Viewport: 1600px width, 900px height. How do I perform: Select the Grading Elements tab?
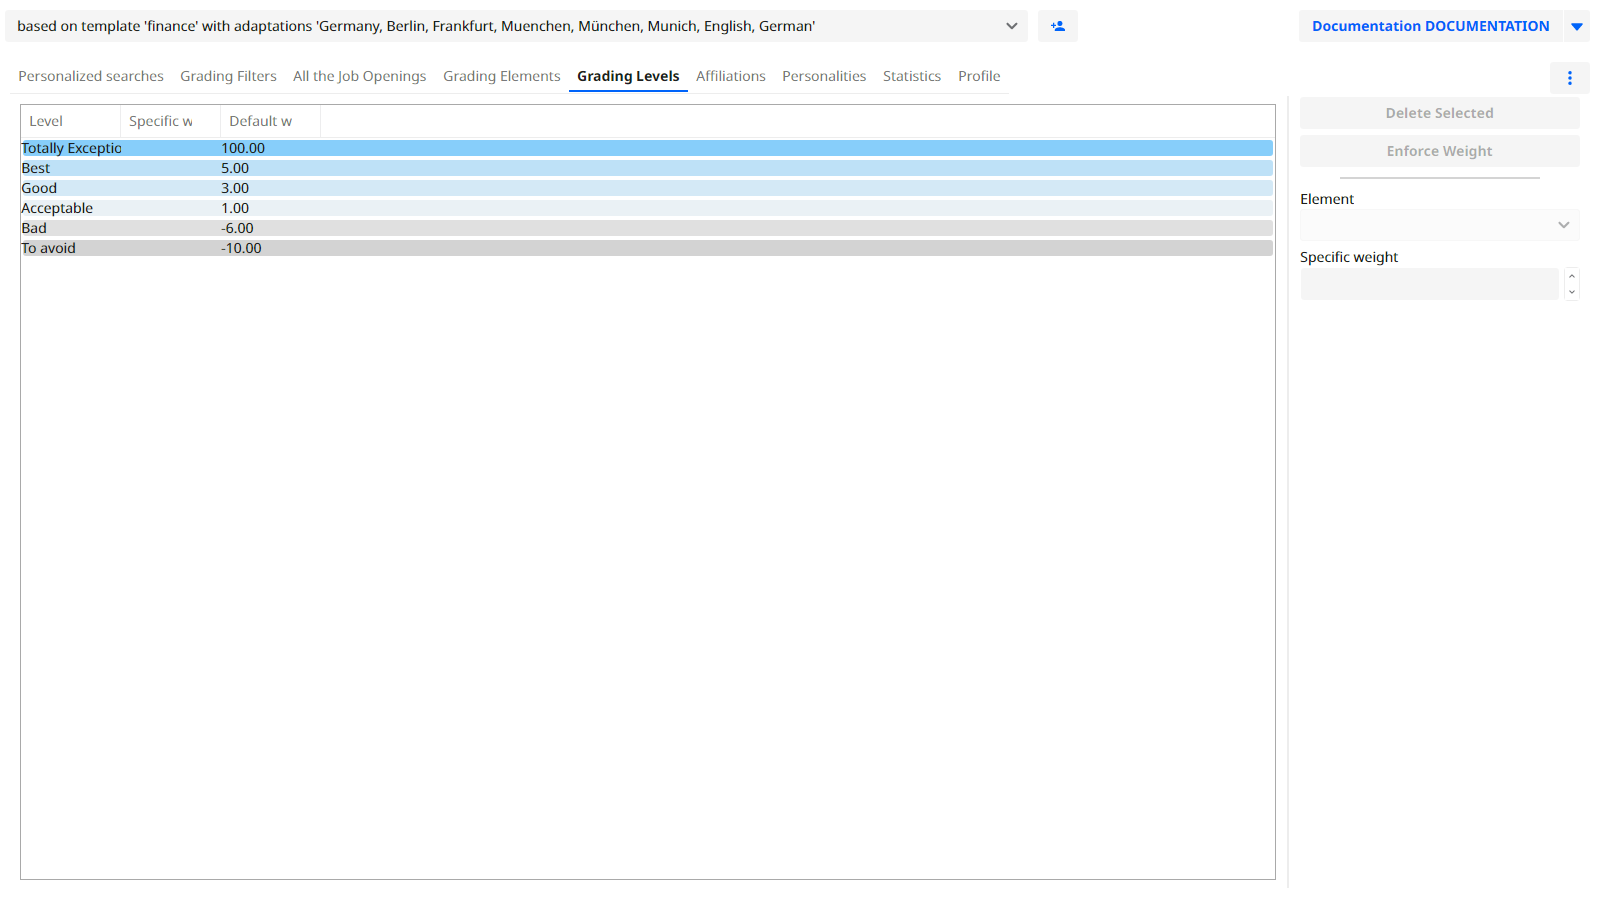(x=501, y=76)
